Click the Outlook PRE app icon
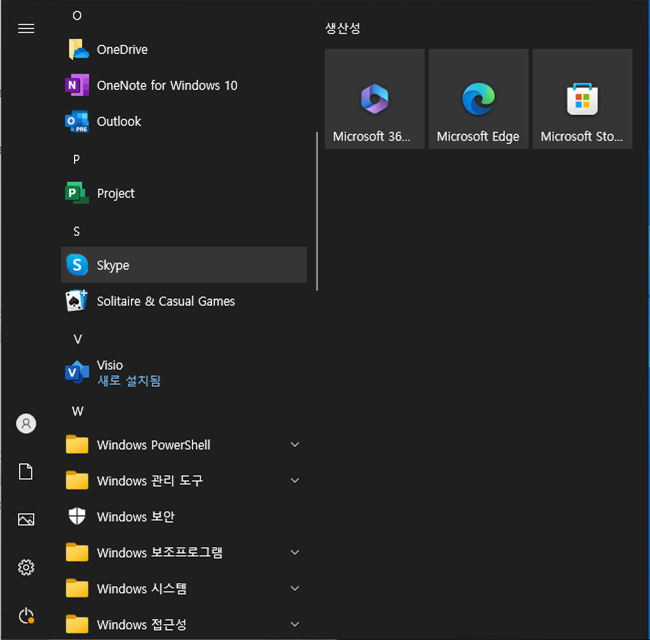This screenshot has width=650, height=640. click(77, 121)
